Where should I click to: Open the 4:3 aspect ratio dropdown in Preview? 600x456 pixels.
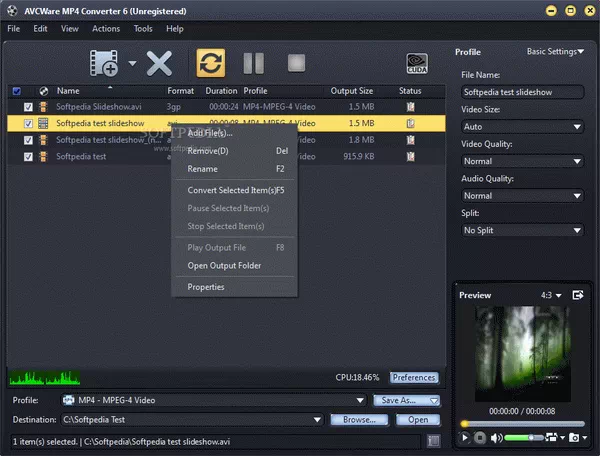(x=551, y=295)
